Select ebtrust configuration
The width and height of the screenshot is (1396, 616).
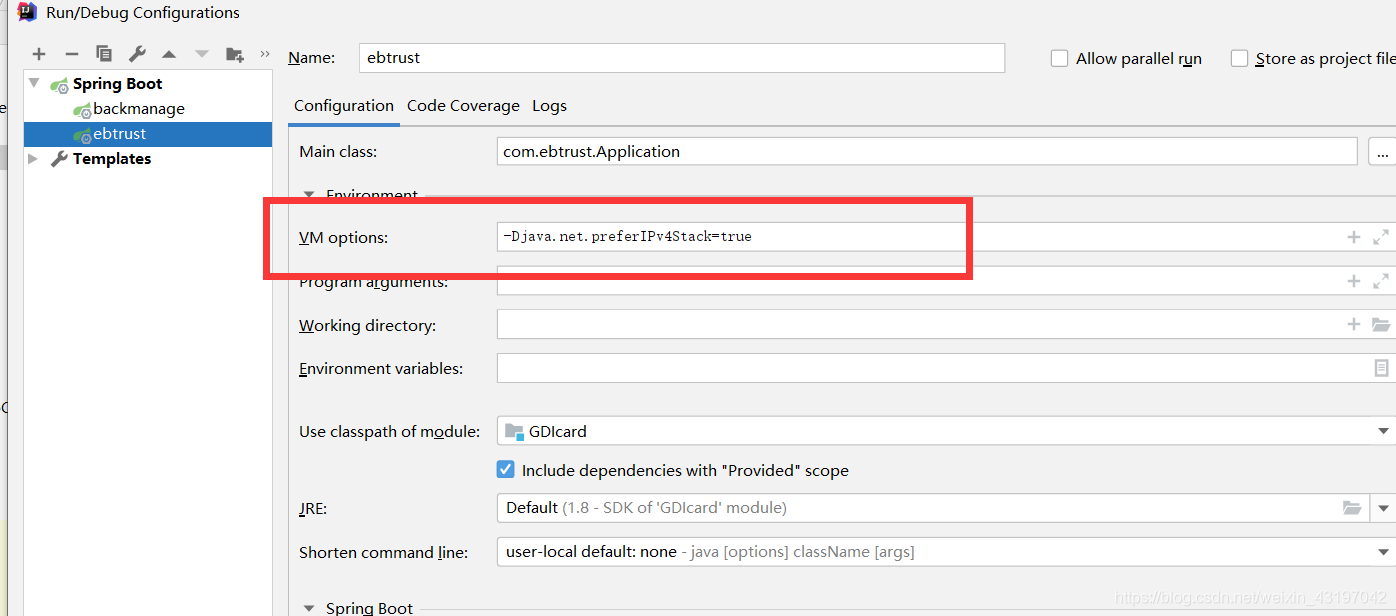tap(148, 134)
